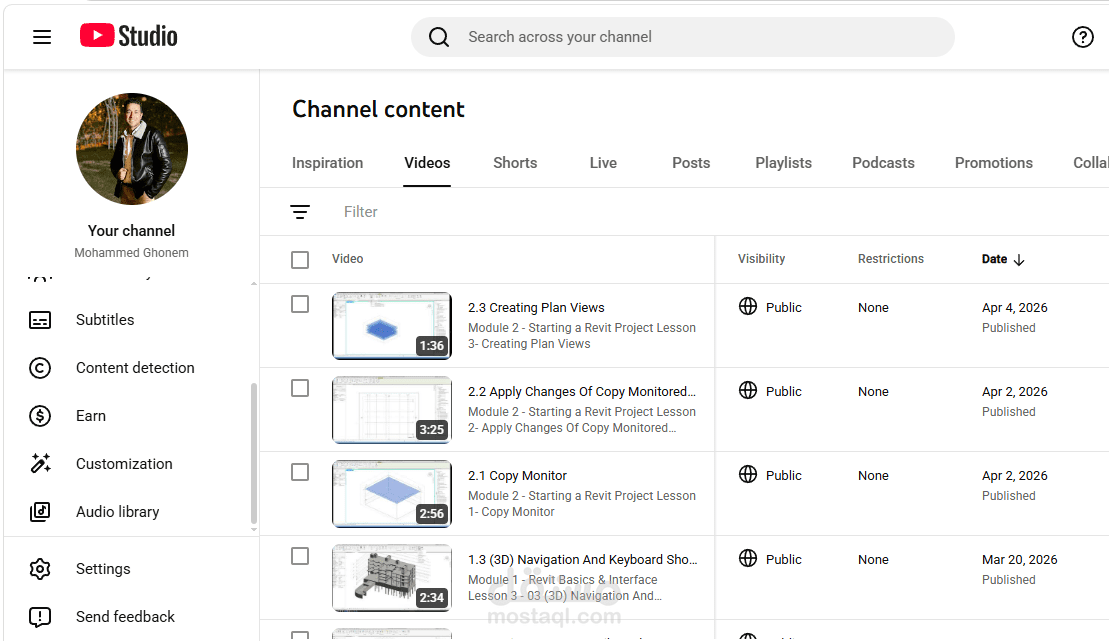Open Settings gear in sidebar
The height and width of the screenshot is (641, 1109).
click(40, 569)
